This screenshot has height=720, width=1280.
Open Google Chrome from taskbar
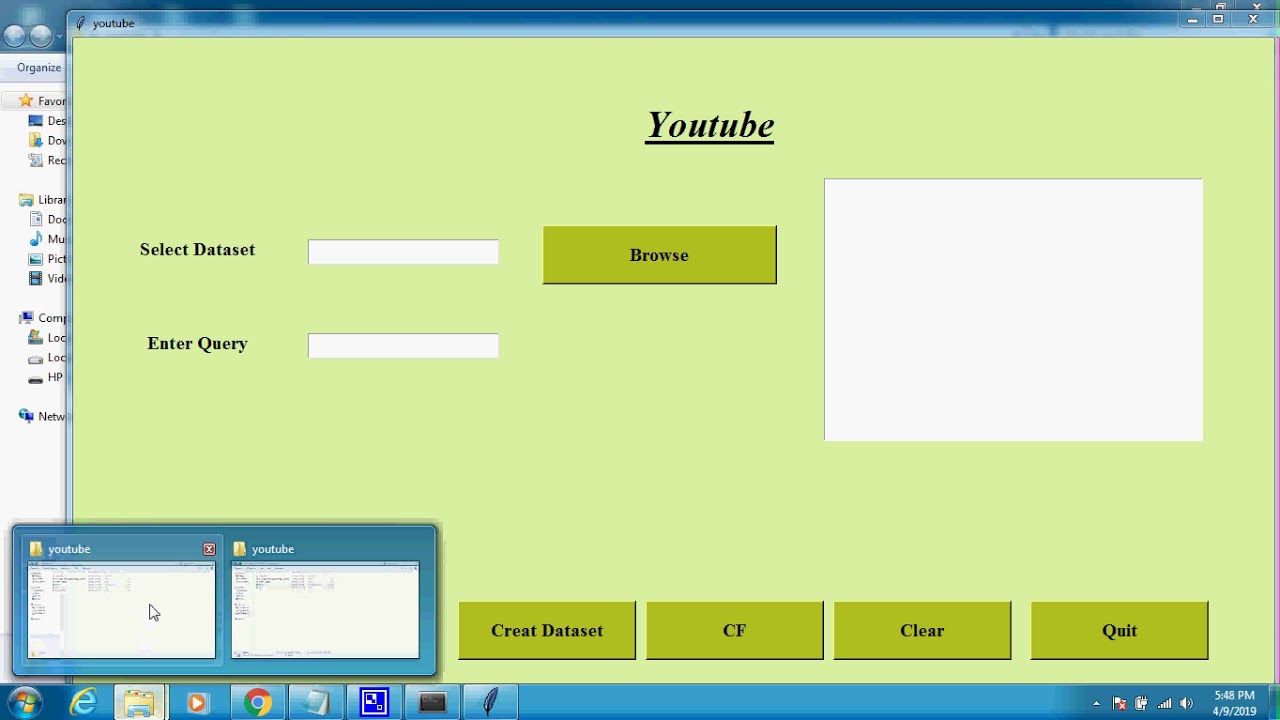click(x=258, y=703)
